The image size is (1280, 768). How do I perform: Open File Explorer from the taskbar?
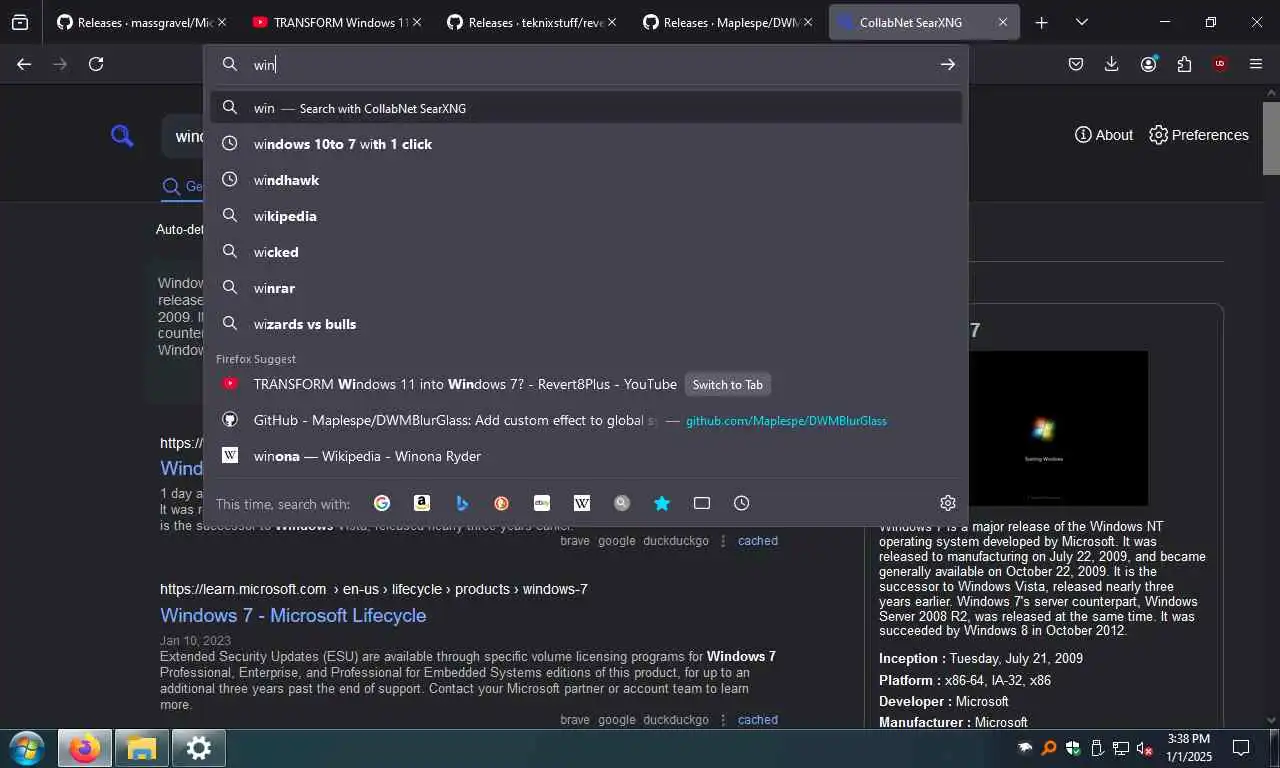point(141,748)
